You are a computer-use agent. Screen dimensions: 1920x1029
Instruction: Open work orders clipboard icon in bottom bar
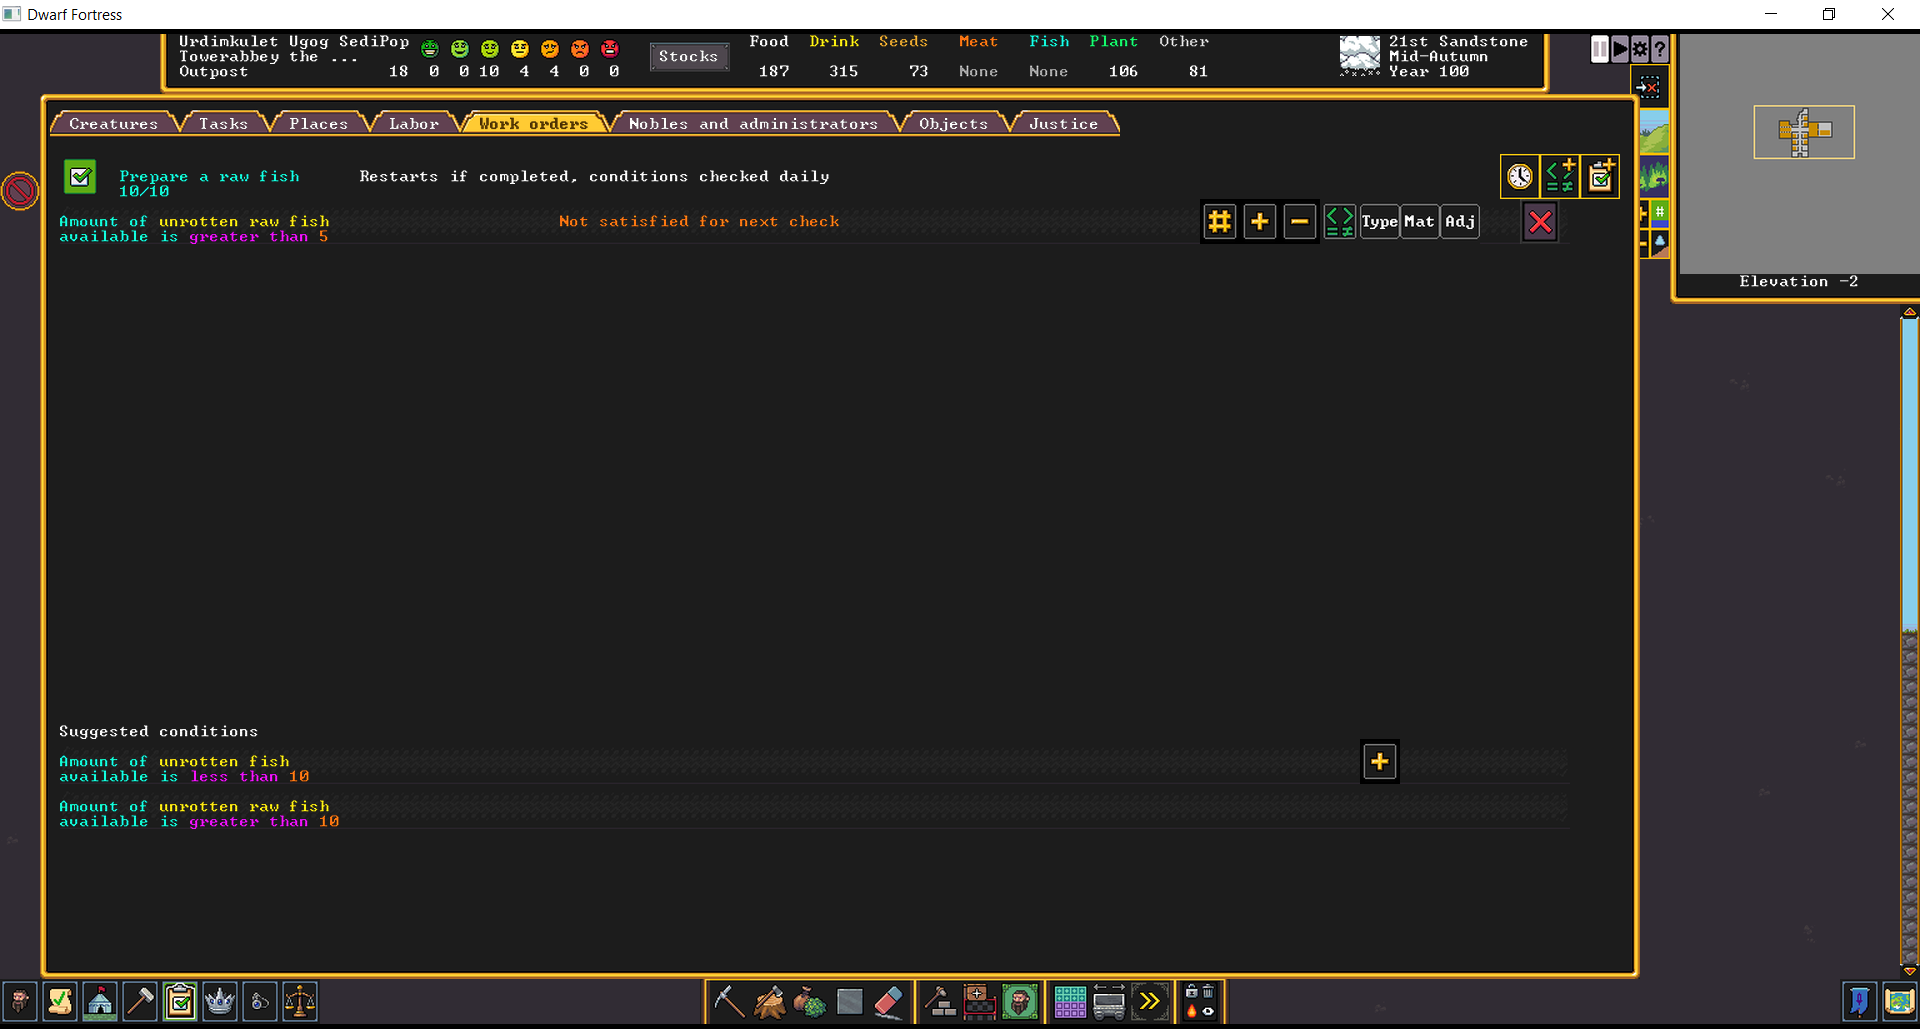[180, 1001]
